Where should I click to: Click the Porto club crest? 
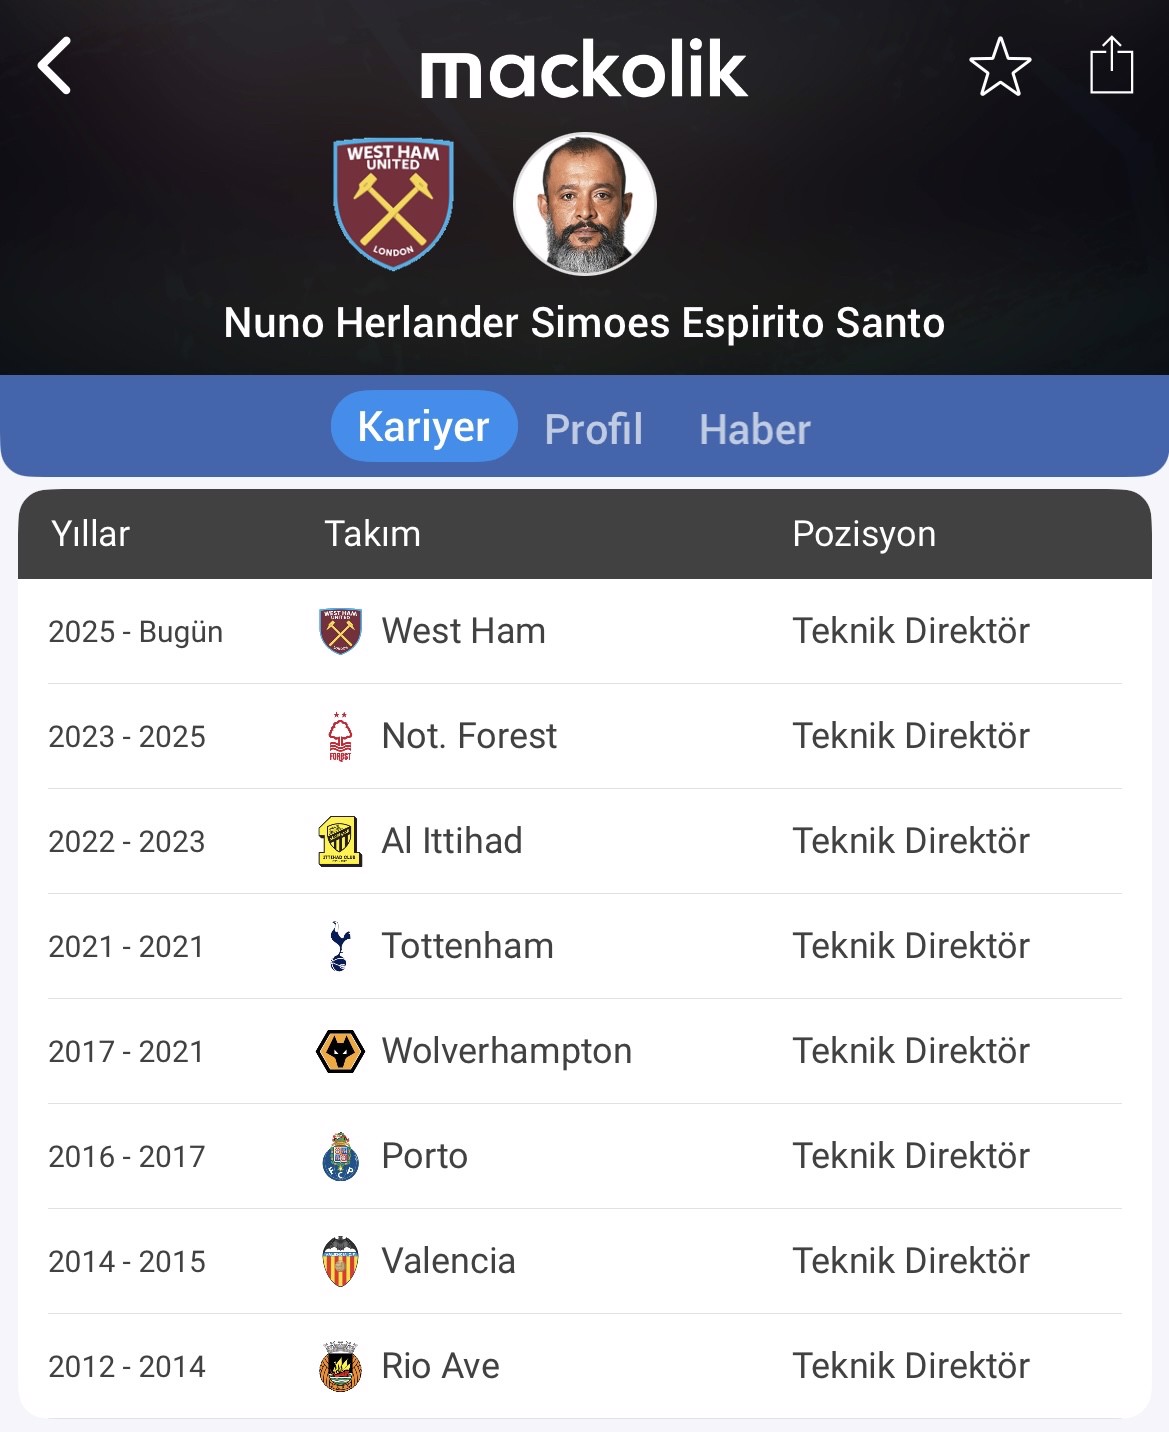tap(340, 1156)
